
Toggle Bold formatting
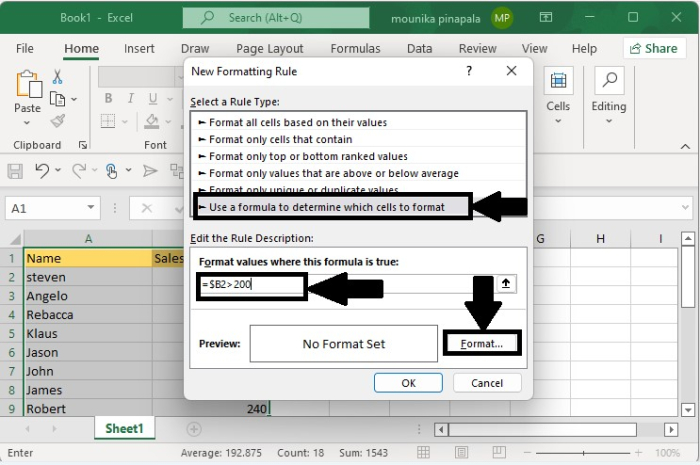(x=108, y=98)
